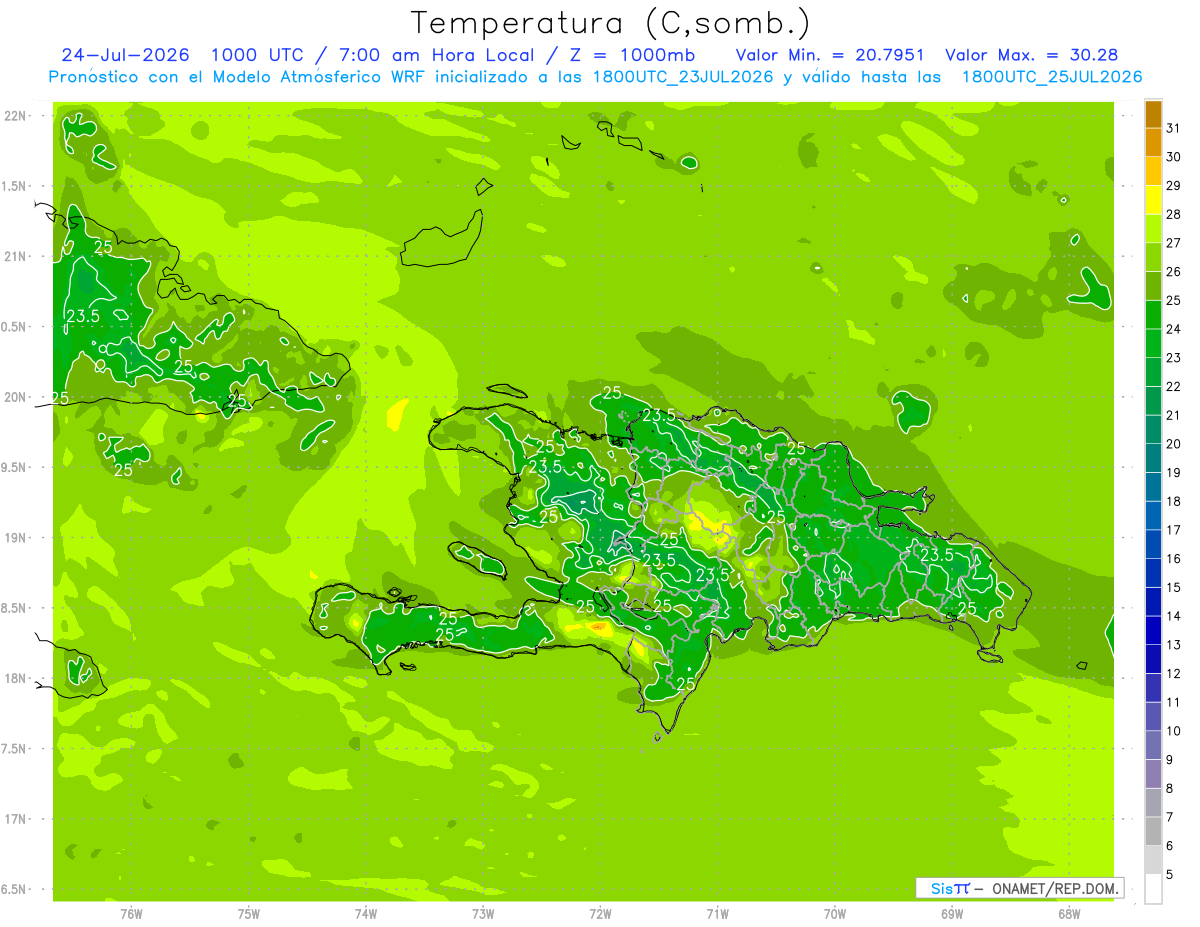Screen dimensions: 1200x927
Task: Click legend value "8" on the color bar
Action: pos(1170,789)
